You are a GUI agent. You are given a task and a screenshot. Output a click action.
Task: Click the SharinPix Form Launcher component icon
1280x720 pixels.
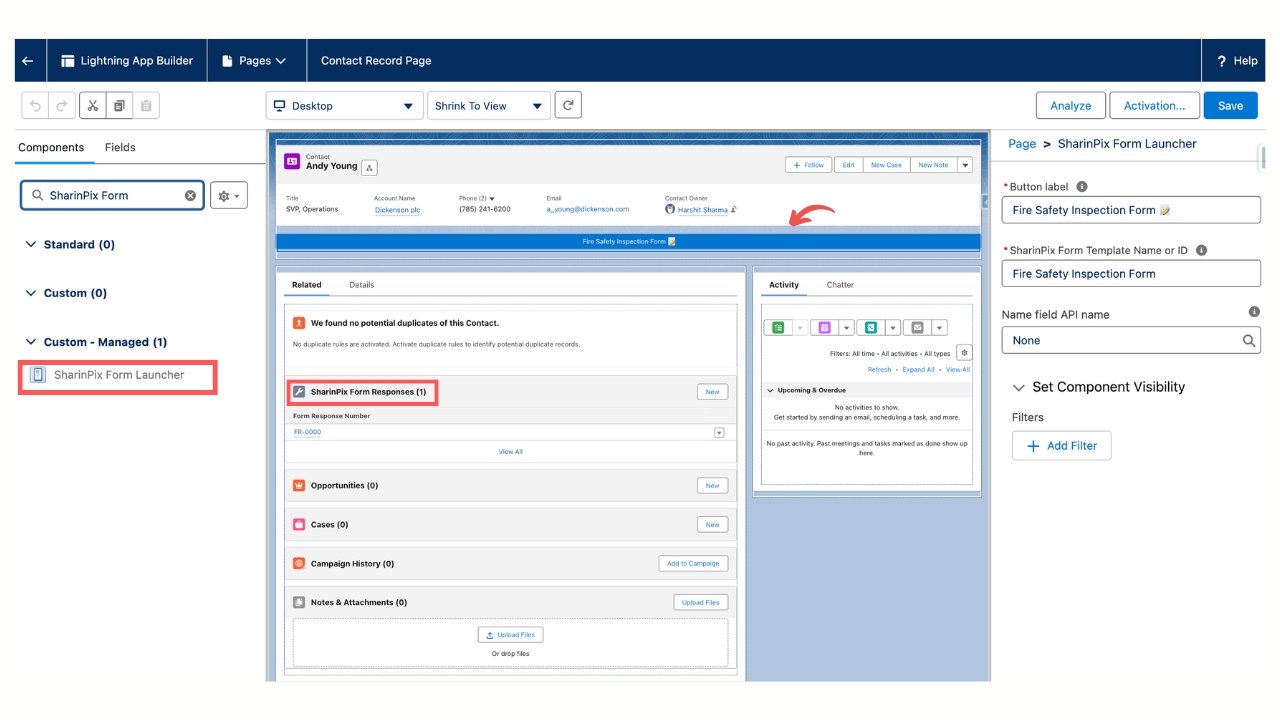pos(38,375)
